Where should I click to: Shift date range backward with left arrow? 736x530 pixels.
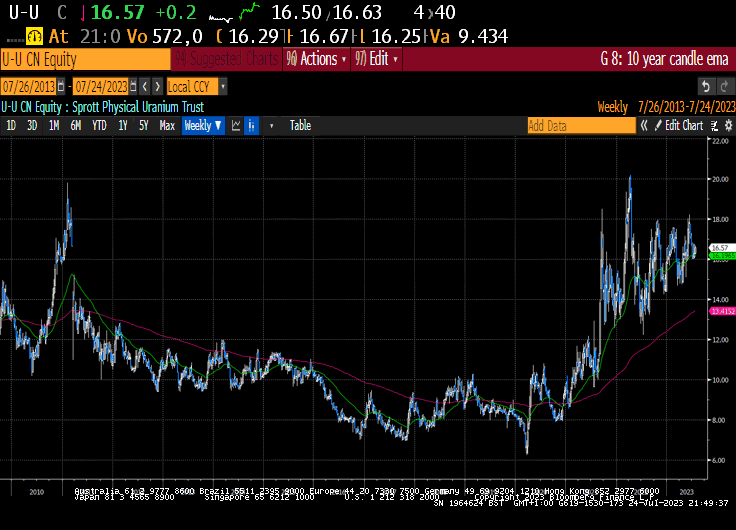coord(145,87)
